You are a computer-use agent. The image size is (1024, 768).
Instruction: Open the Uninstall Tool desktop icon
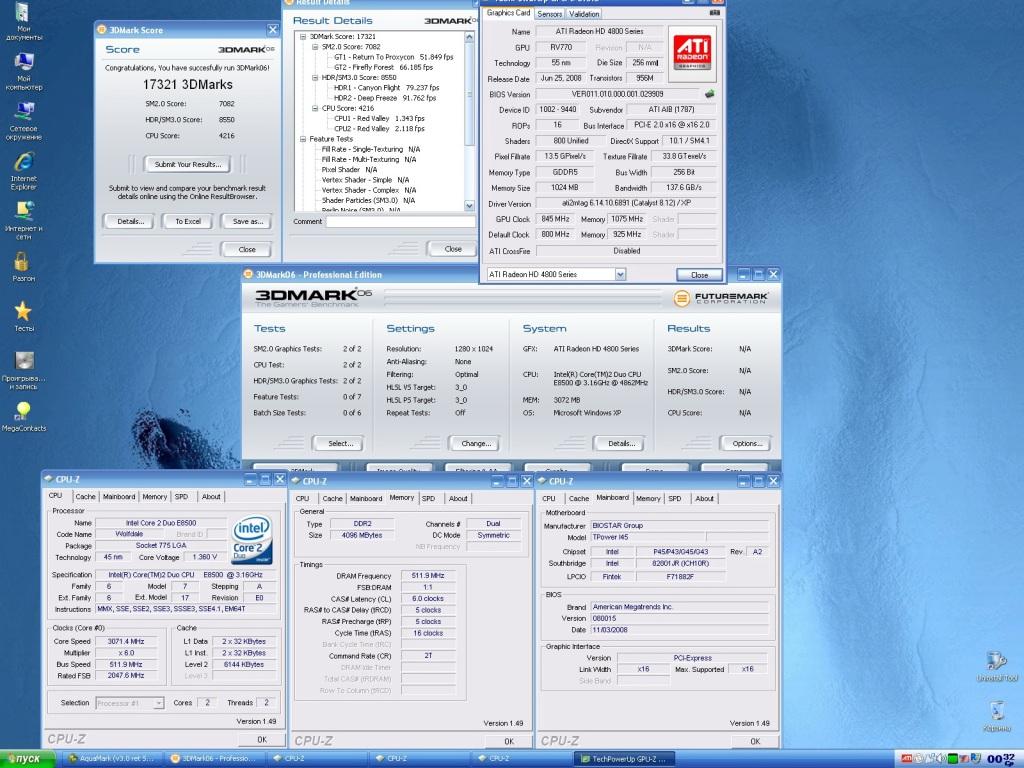pyautogui.click(x=997, y=666)
